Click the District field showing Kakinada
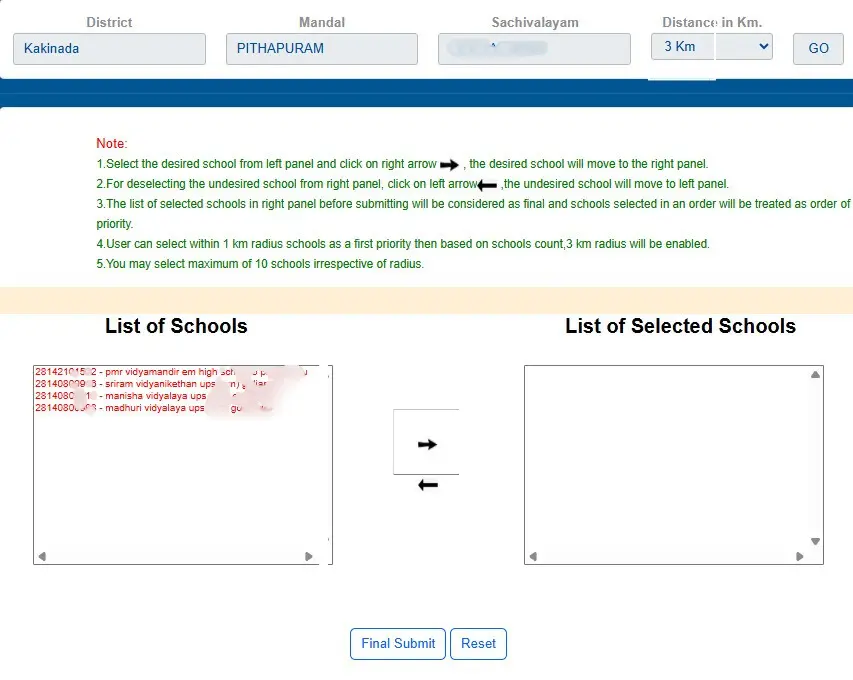 (x=109, y=48)
